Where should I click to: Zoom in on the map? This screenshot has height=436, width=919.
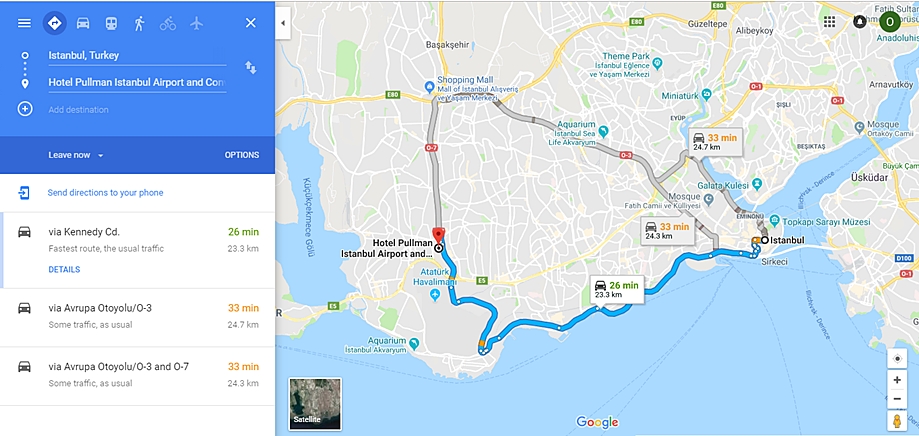point(897,380)
